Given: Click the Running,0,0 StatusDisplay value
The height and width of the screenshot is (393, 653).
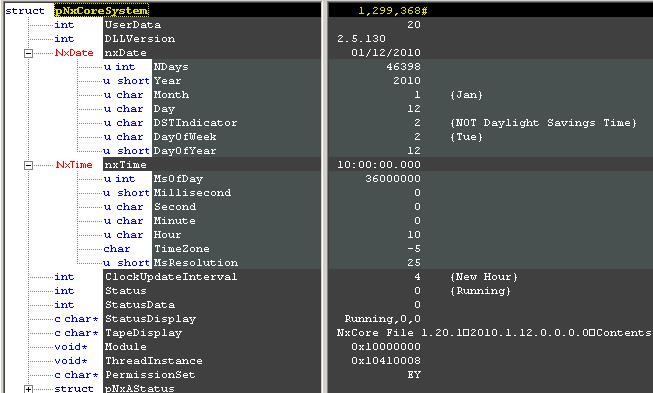Looking at the screenshot, I should pyautogui.click(x=383, y=319).
